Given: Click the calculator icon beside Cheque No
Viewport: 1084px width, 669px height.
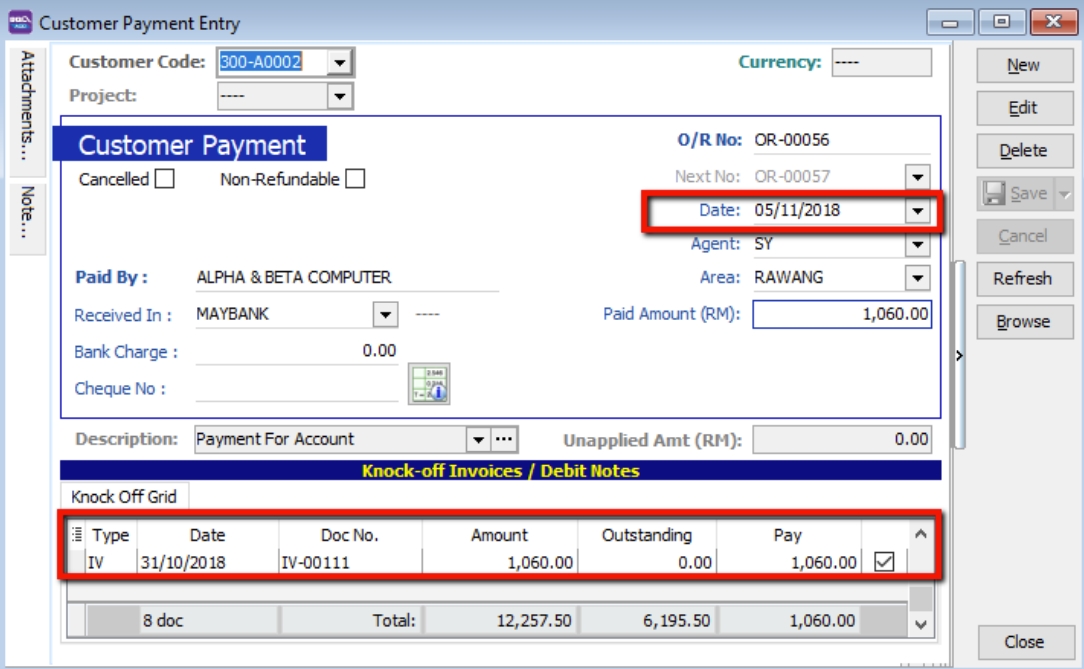Looking at the screenshot, I should pos(429,384).
